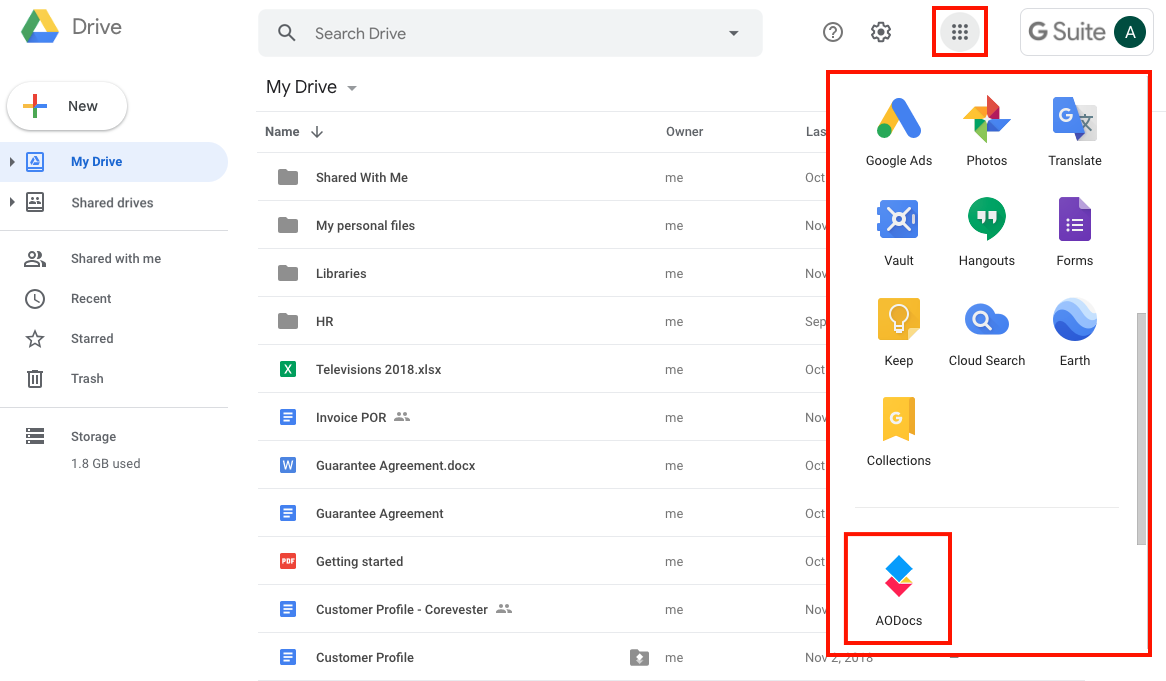Screen dimensions: 1166x681
Task: Expand the Shared drives tree item
Action: [x=12, y=202]
